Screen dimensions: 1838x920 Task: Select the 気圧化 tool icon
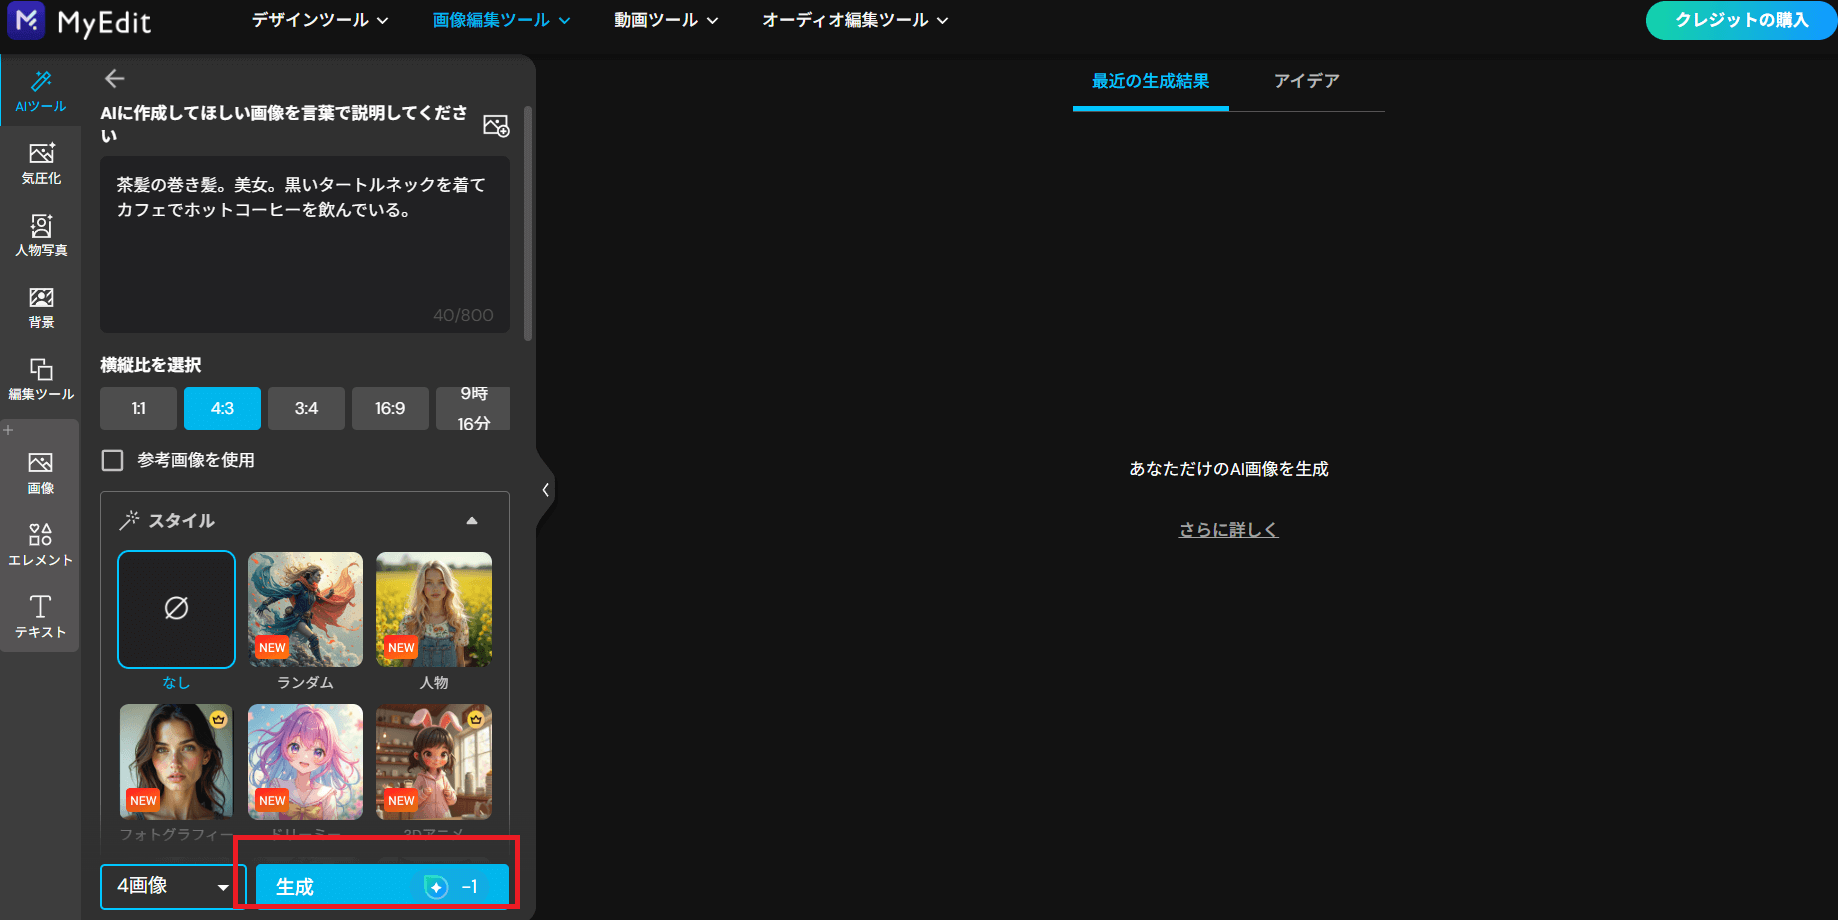click(41, 163)
